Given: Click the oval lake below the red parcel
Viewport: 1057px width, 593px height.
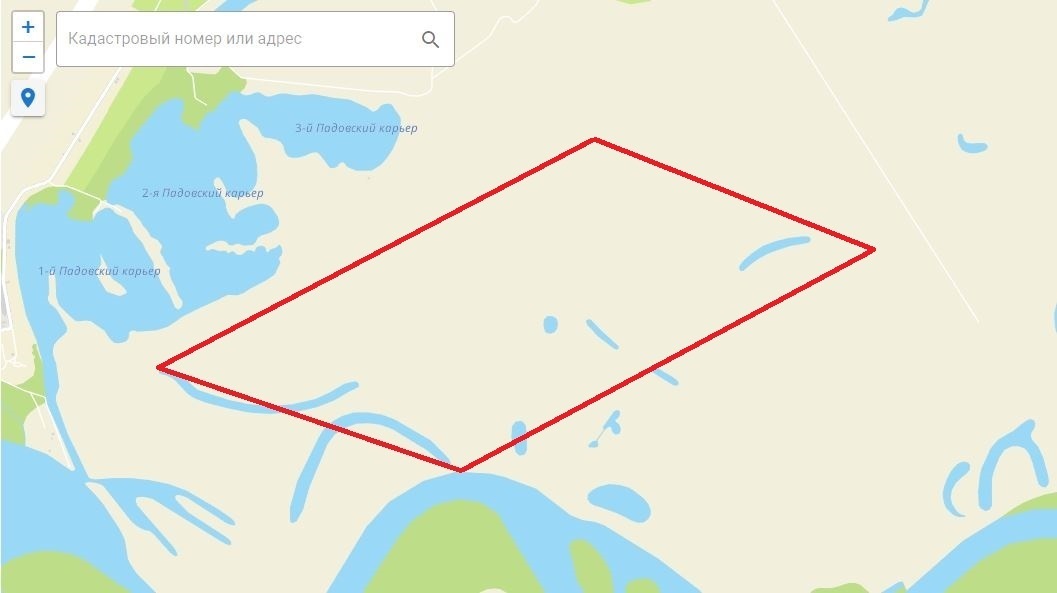Looking at the screenshot, I should (619, 502).
